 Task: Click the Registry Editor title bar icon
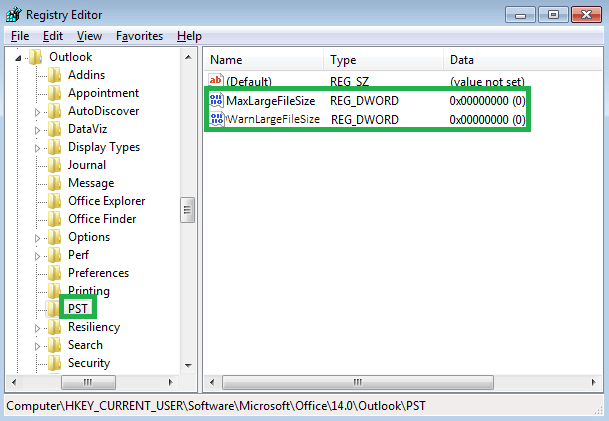[x=14, y=15]
